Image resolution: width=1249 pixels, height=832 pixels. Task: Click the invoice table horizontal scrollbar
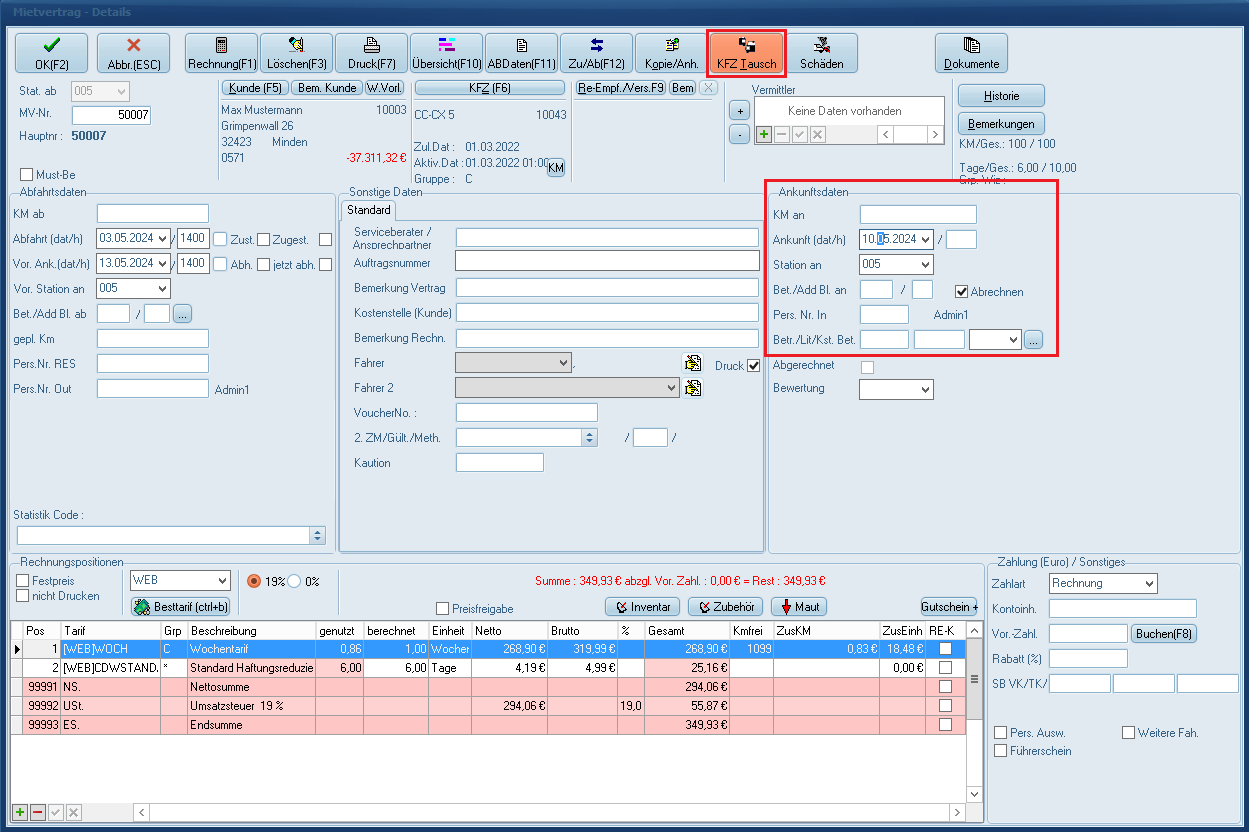[550, 812]
